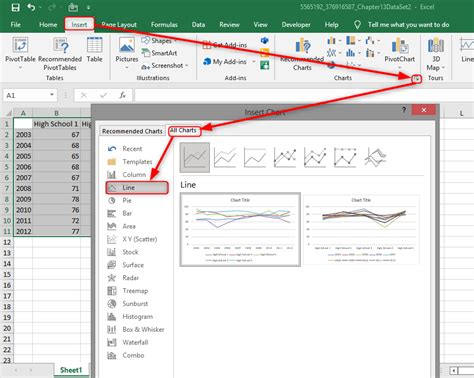The height and width of the screenshot is (378, 474).
Task: Expand the 3D Map dropdown arrow
Action: tap(443, 68)
